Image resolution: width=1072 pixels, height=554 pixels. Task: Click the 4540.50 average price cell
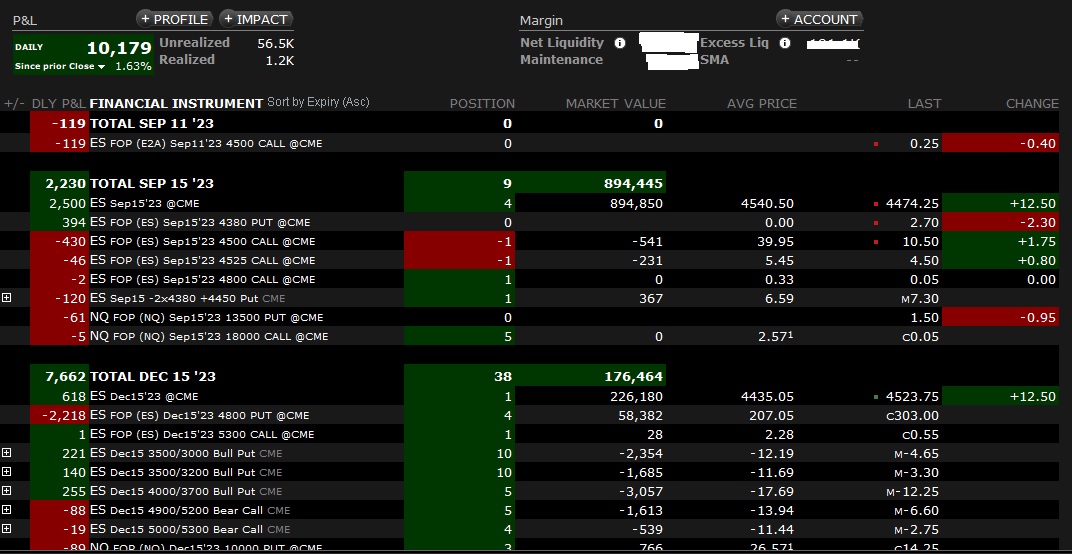(768, 203)
